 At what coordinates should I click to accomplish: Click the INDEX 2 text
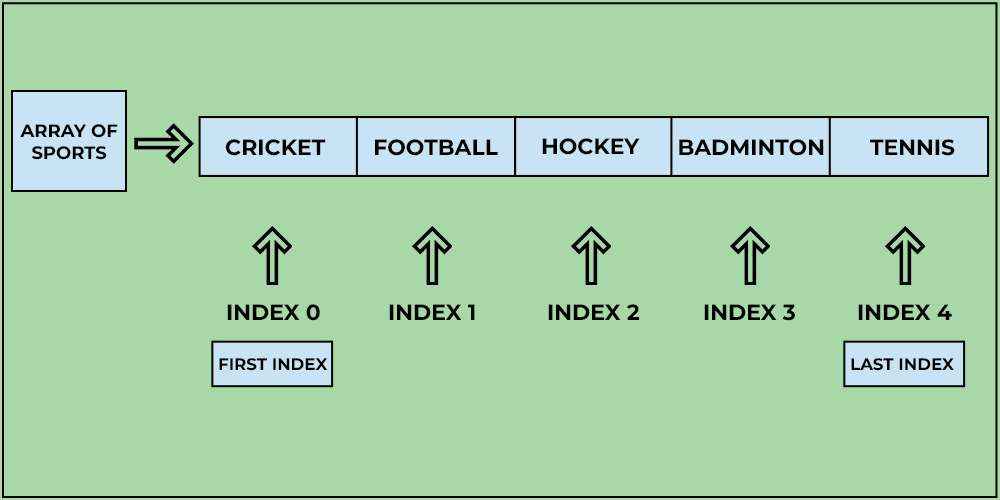593,312
